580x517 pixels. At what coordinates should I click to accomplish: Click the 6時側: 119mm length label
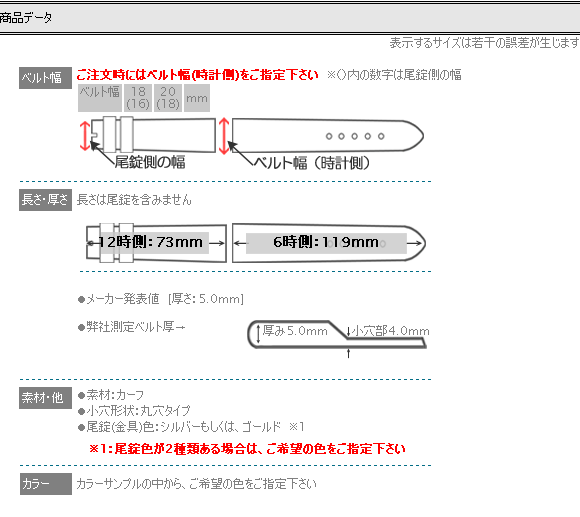[x=326, y=243]
